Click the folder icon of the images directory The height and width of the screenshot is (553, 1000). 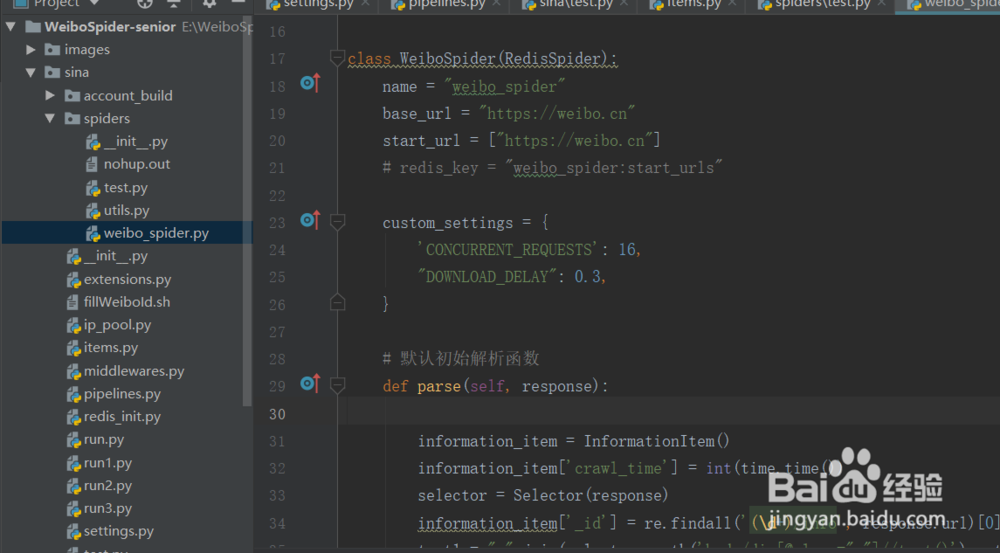tap(52, 49)
